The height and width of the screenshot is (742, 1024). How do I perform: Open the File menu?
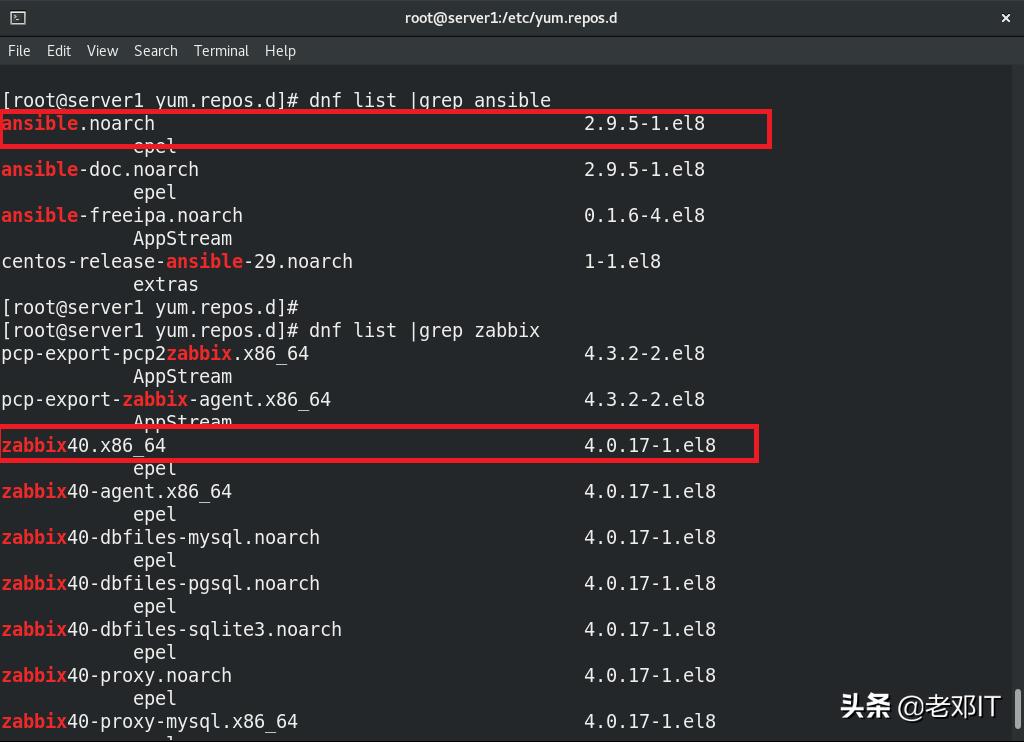point(19,50)
